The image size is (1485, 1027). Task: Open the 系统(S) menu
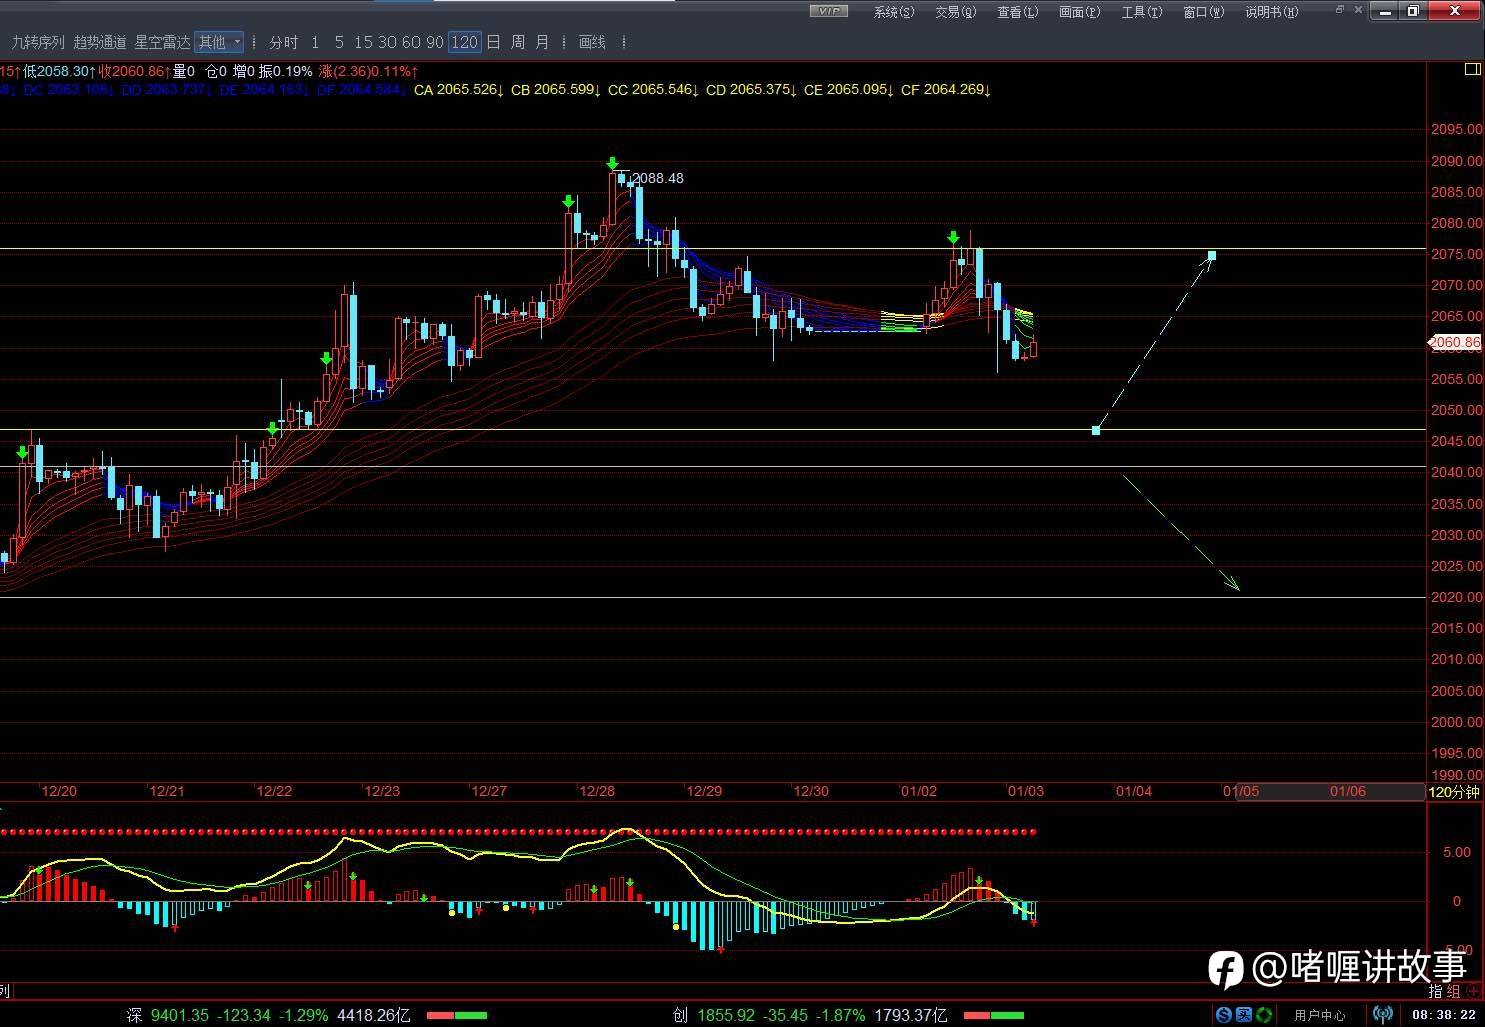[893, 12]
